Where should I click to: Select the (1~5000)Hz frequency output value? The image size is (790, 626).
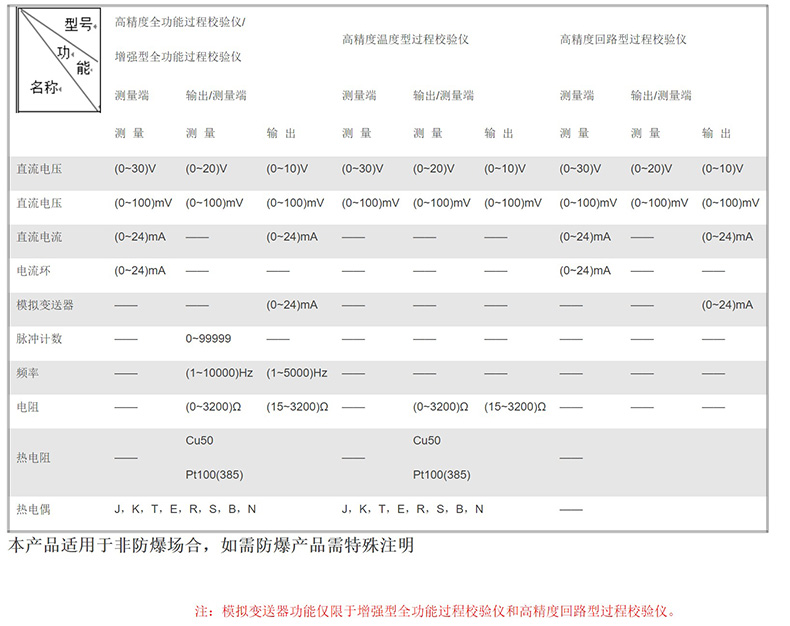coord(297,373)
